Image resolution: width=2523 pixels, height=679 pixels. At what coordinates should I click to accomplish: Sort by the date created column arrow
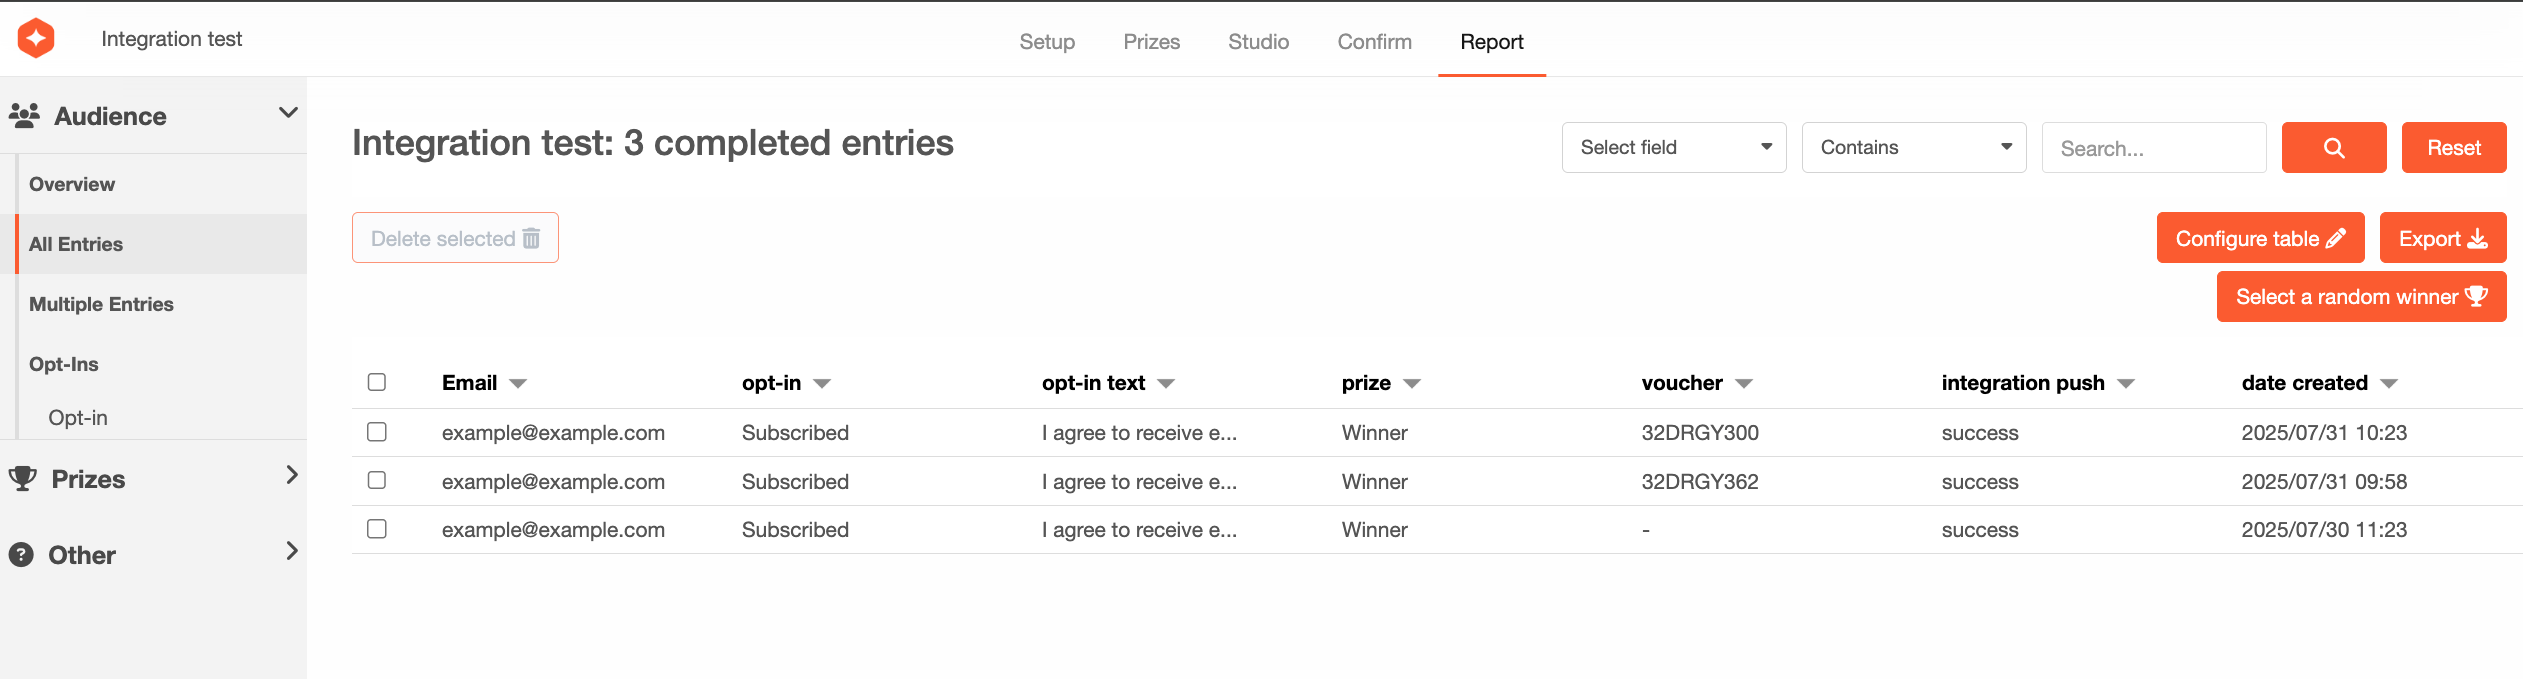pyautogui.click(x=2389, y=384)
